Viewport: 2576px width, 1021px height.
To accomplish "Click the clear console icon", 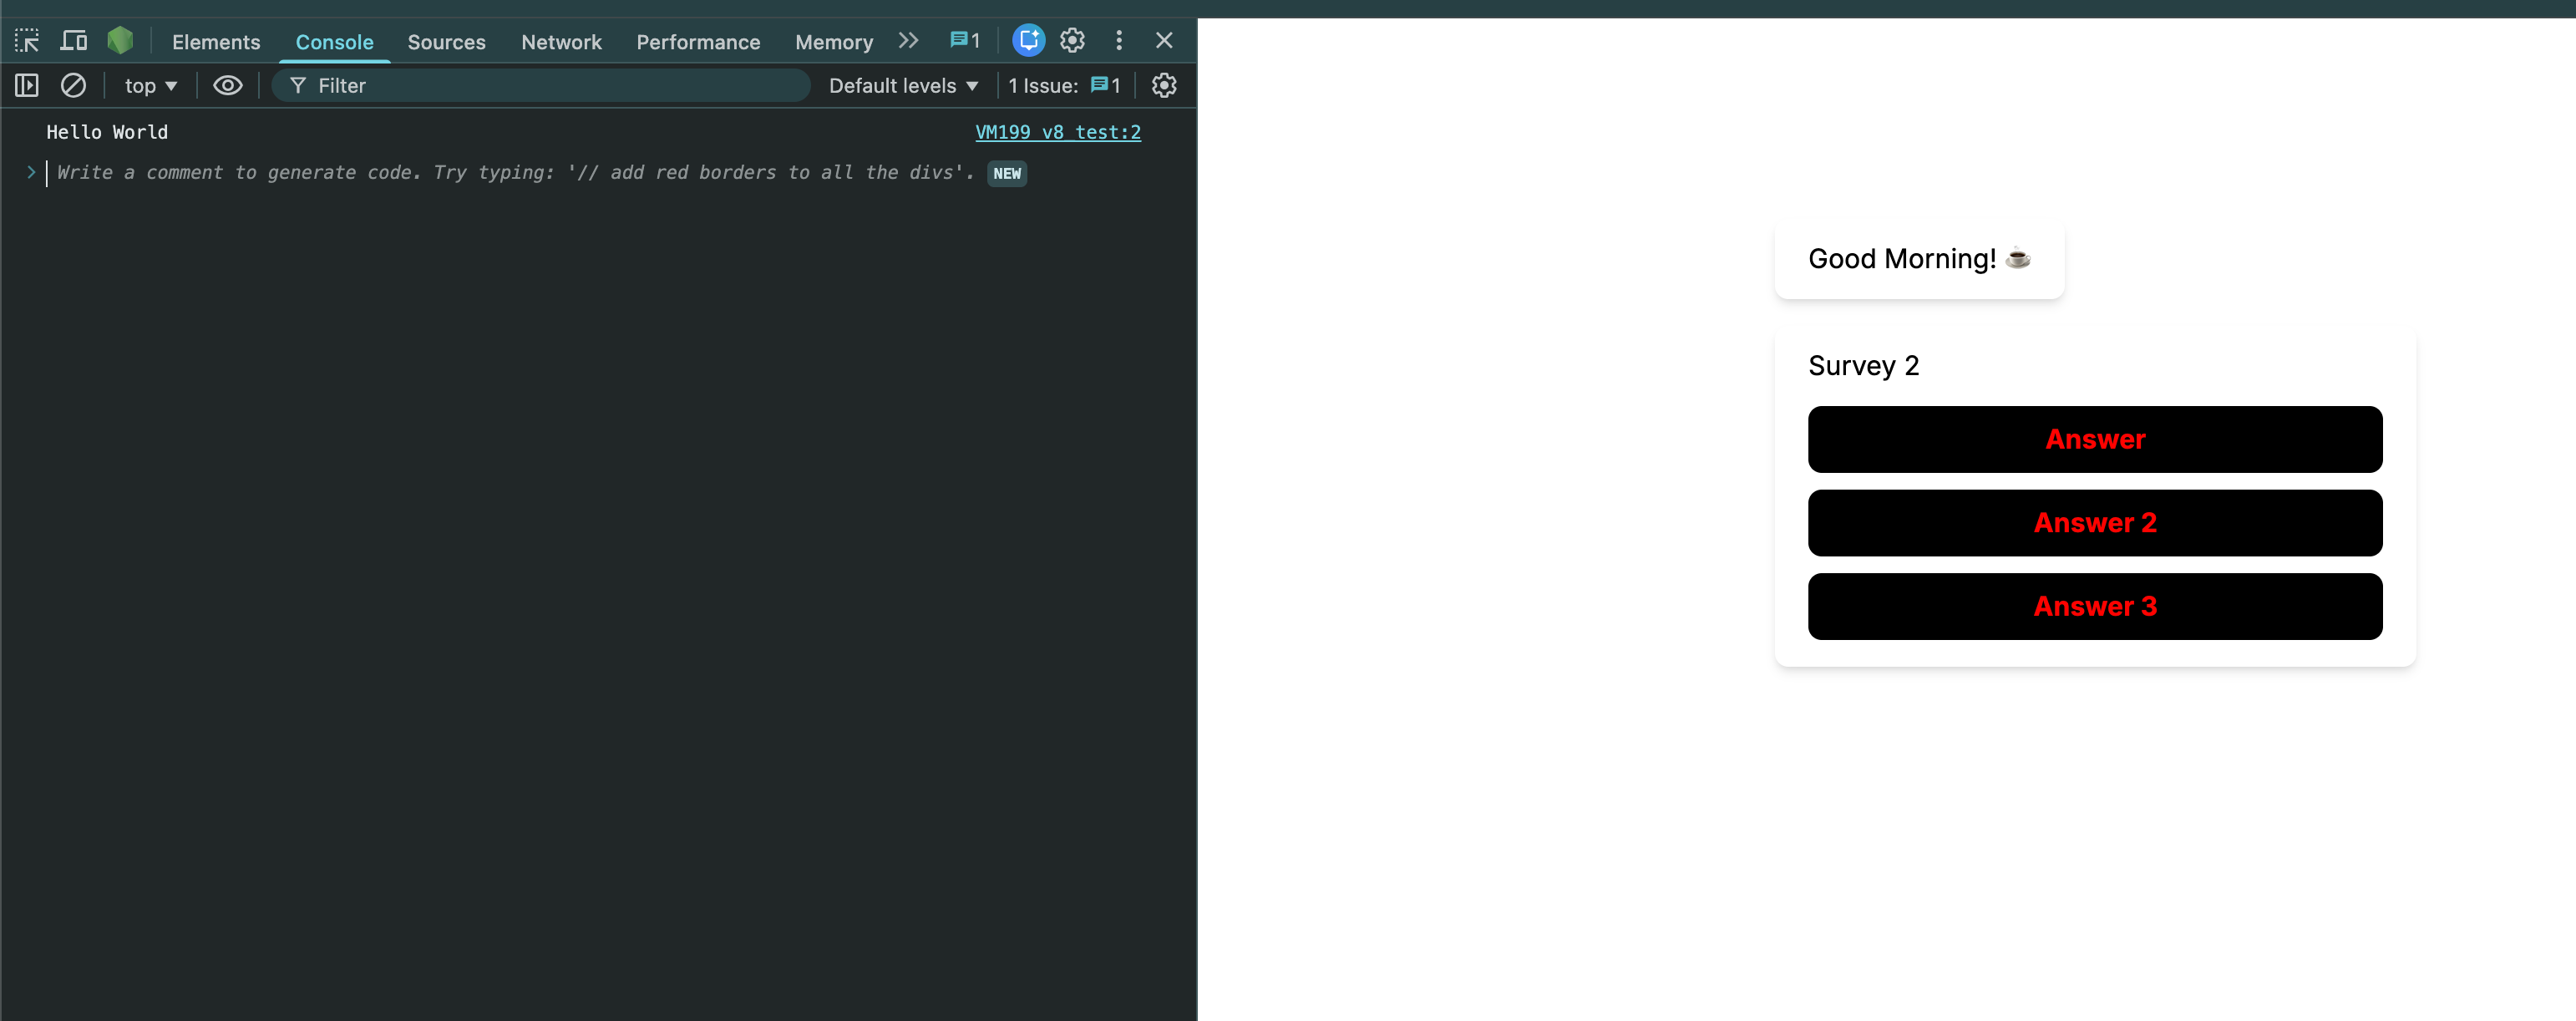I will pos(73,86).
